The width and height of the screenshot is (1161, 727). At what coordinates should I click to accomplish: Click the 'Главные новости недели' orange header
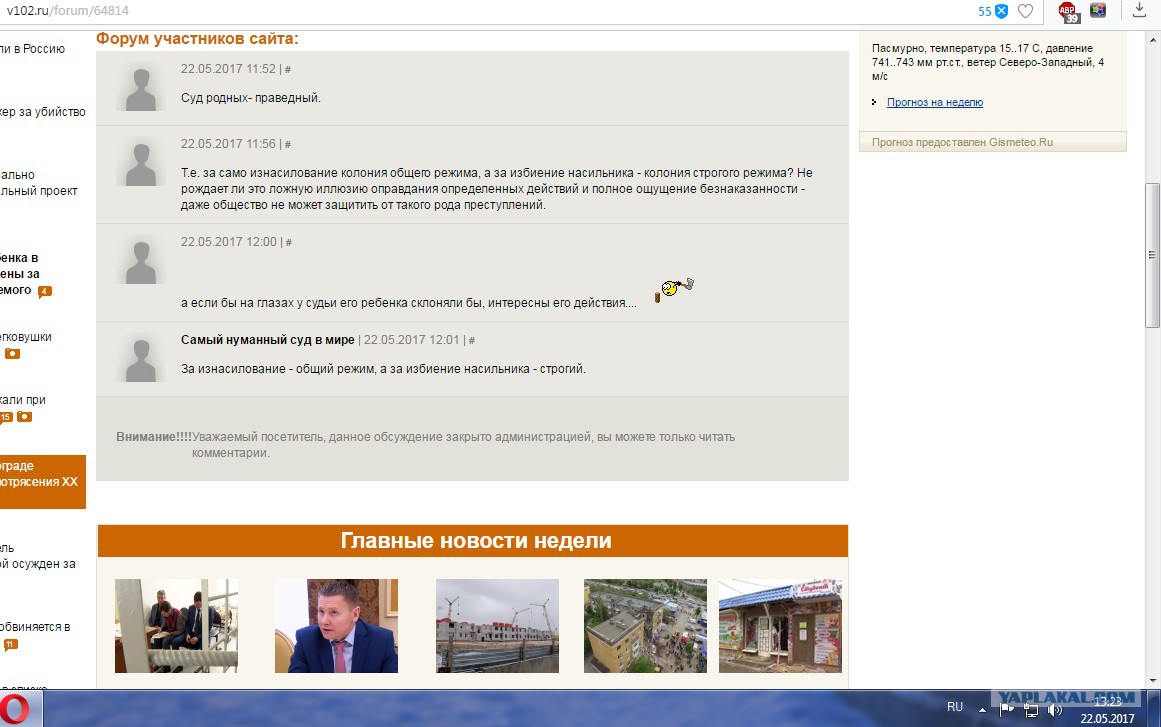472,540
